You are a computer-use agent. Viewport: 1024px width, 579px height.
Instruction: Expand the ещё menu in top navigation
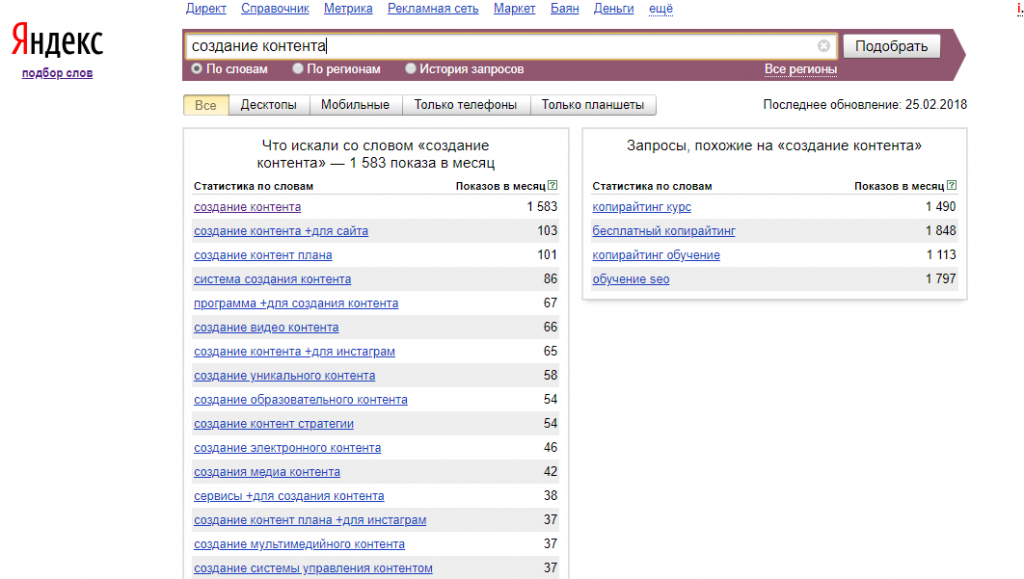tap(661, 8)
